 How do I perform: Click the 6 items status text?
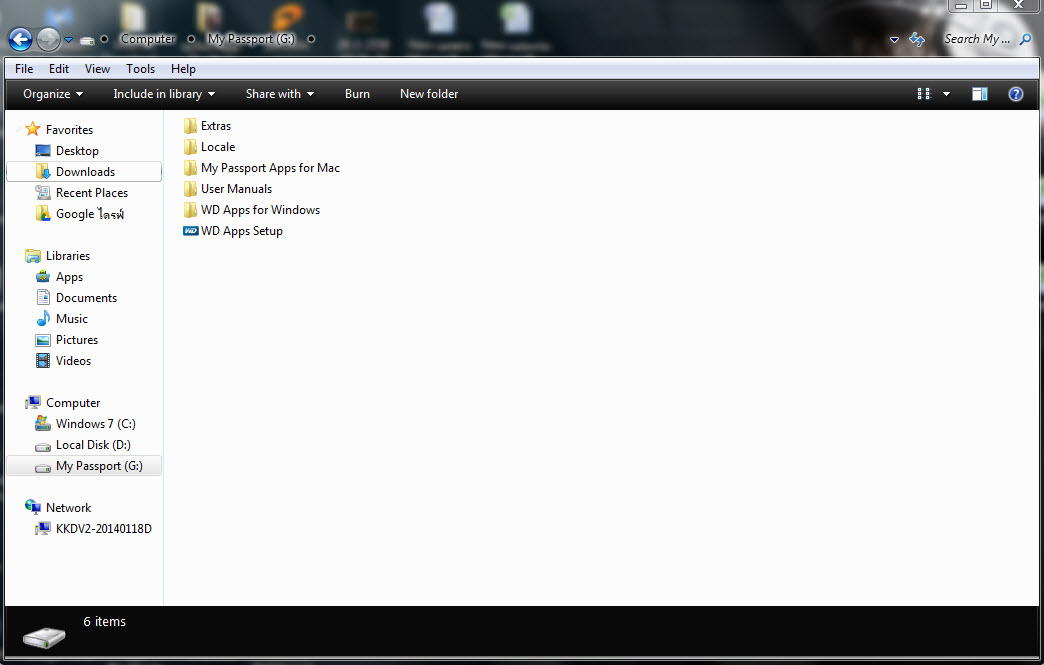(x=105, y=621)
